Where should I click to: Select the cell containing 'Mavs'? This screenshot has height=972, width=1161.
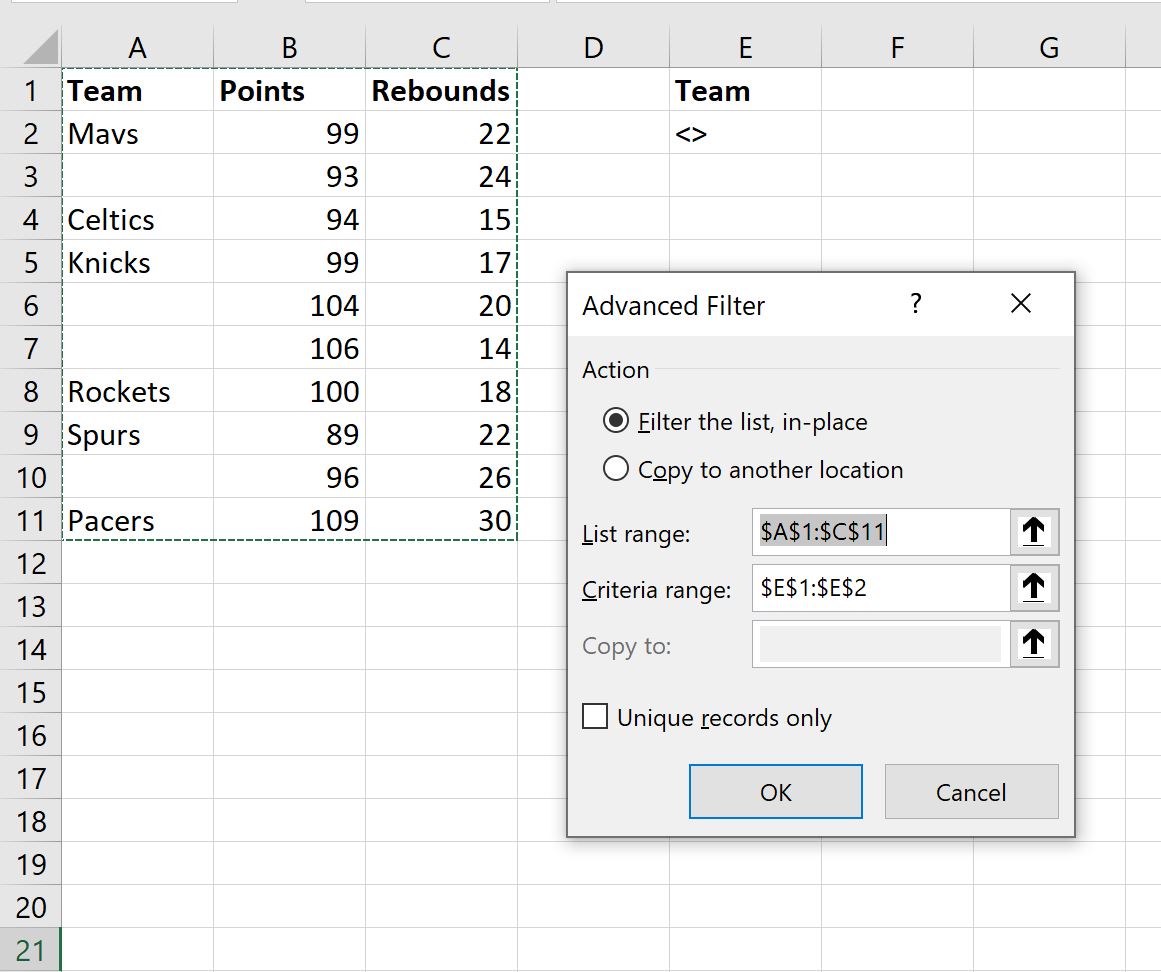pyautogui.click(x=137, y=133)
